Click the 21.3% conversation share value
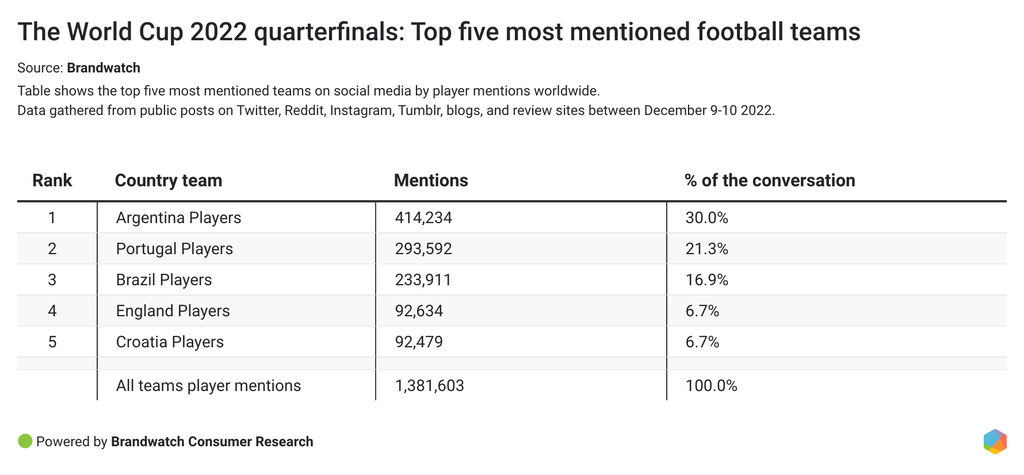 (x=705, y=249)
